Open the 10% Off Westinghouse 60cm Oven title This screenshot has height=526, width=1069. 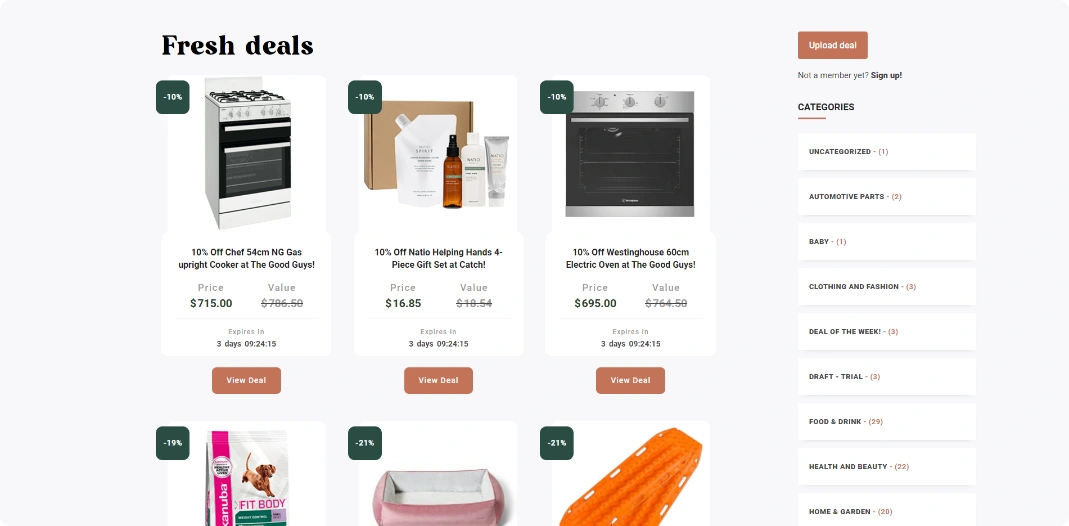point(631,258)
